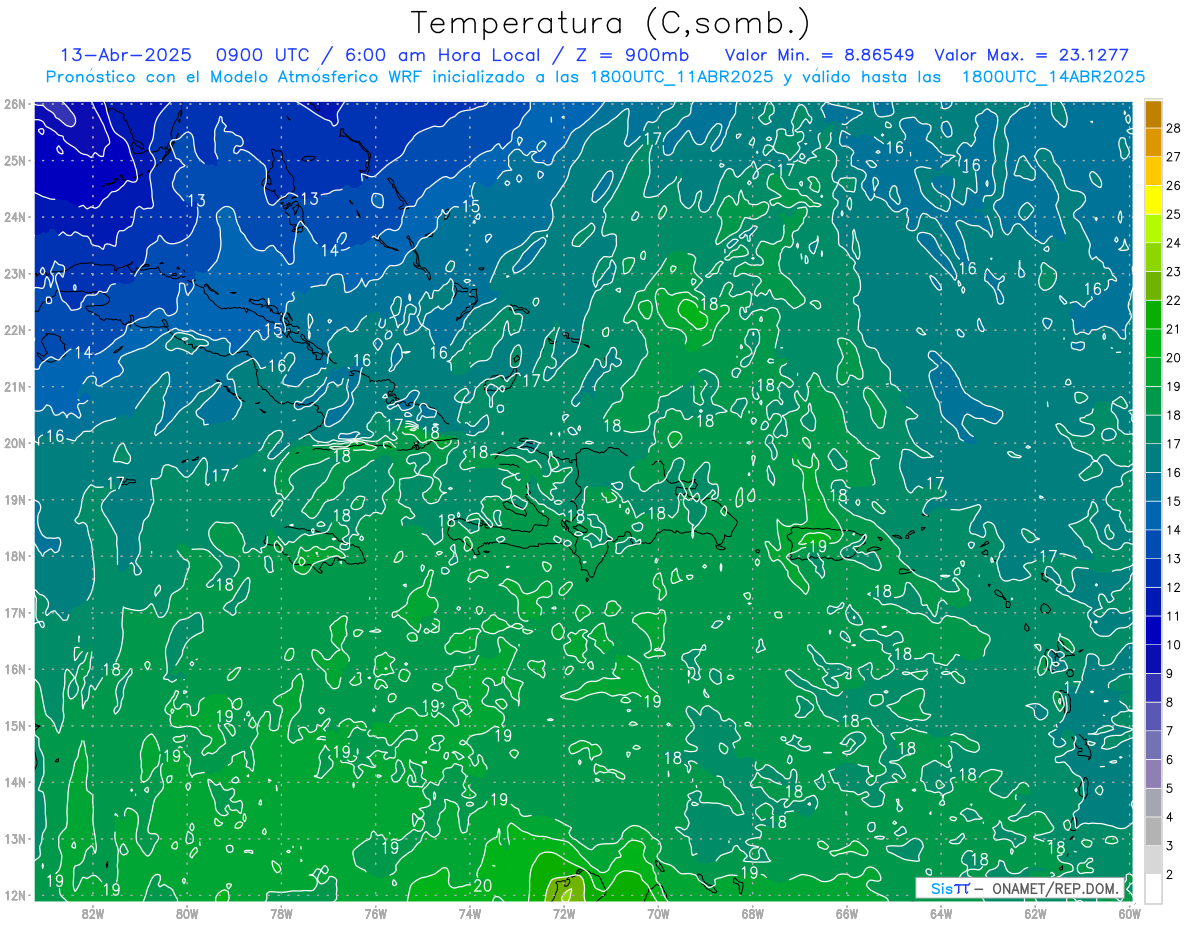Click the "28" label on the color scale
This screenshot has height=927, width=1200.
(x=1173, y=128)
